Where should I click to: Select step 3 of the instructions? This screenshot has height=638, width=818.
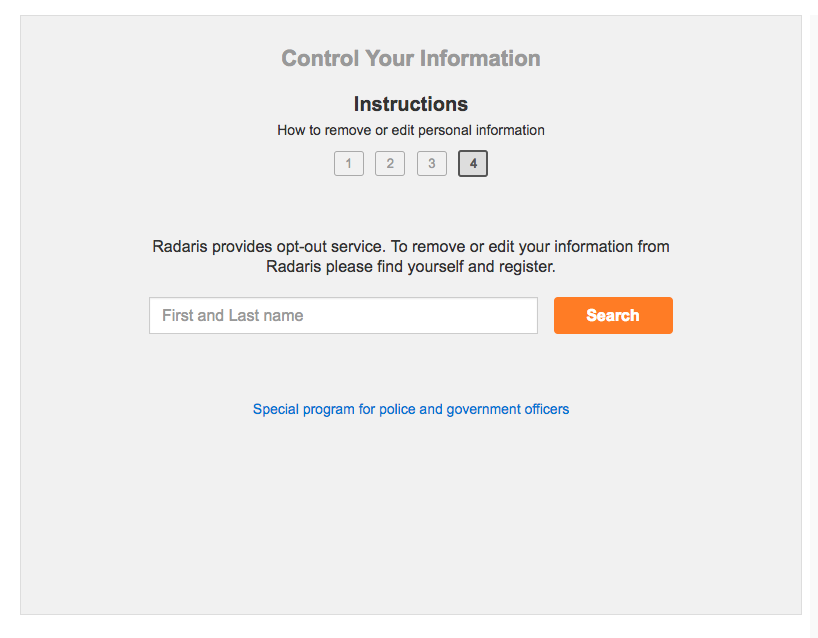(x=431, y=163)
